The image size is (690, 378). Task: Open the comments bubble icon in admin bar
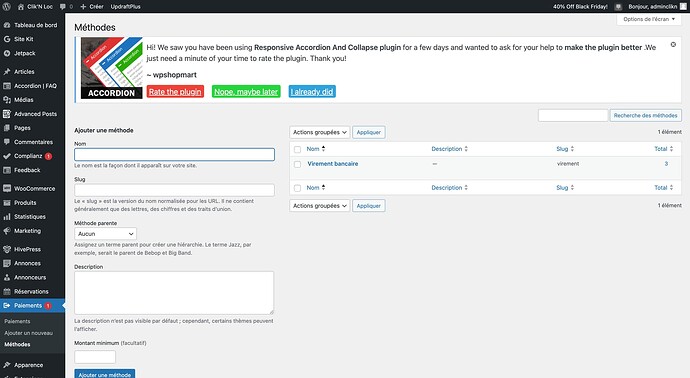tap(62, 7)
